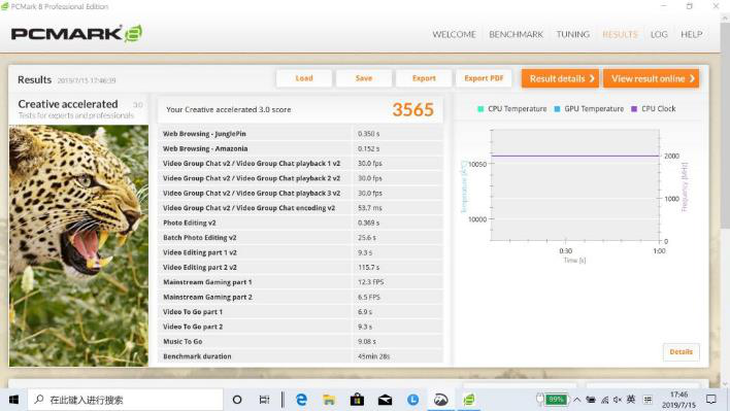Switch input language via 英 indicator
730x411 pixels.
pyautogui.click(x=631, y=399)
